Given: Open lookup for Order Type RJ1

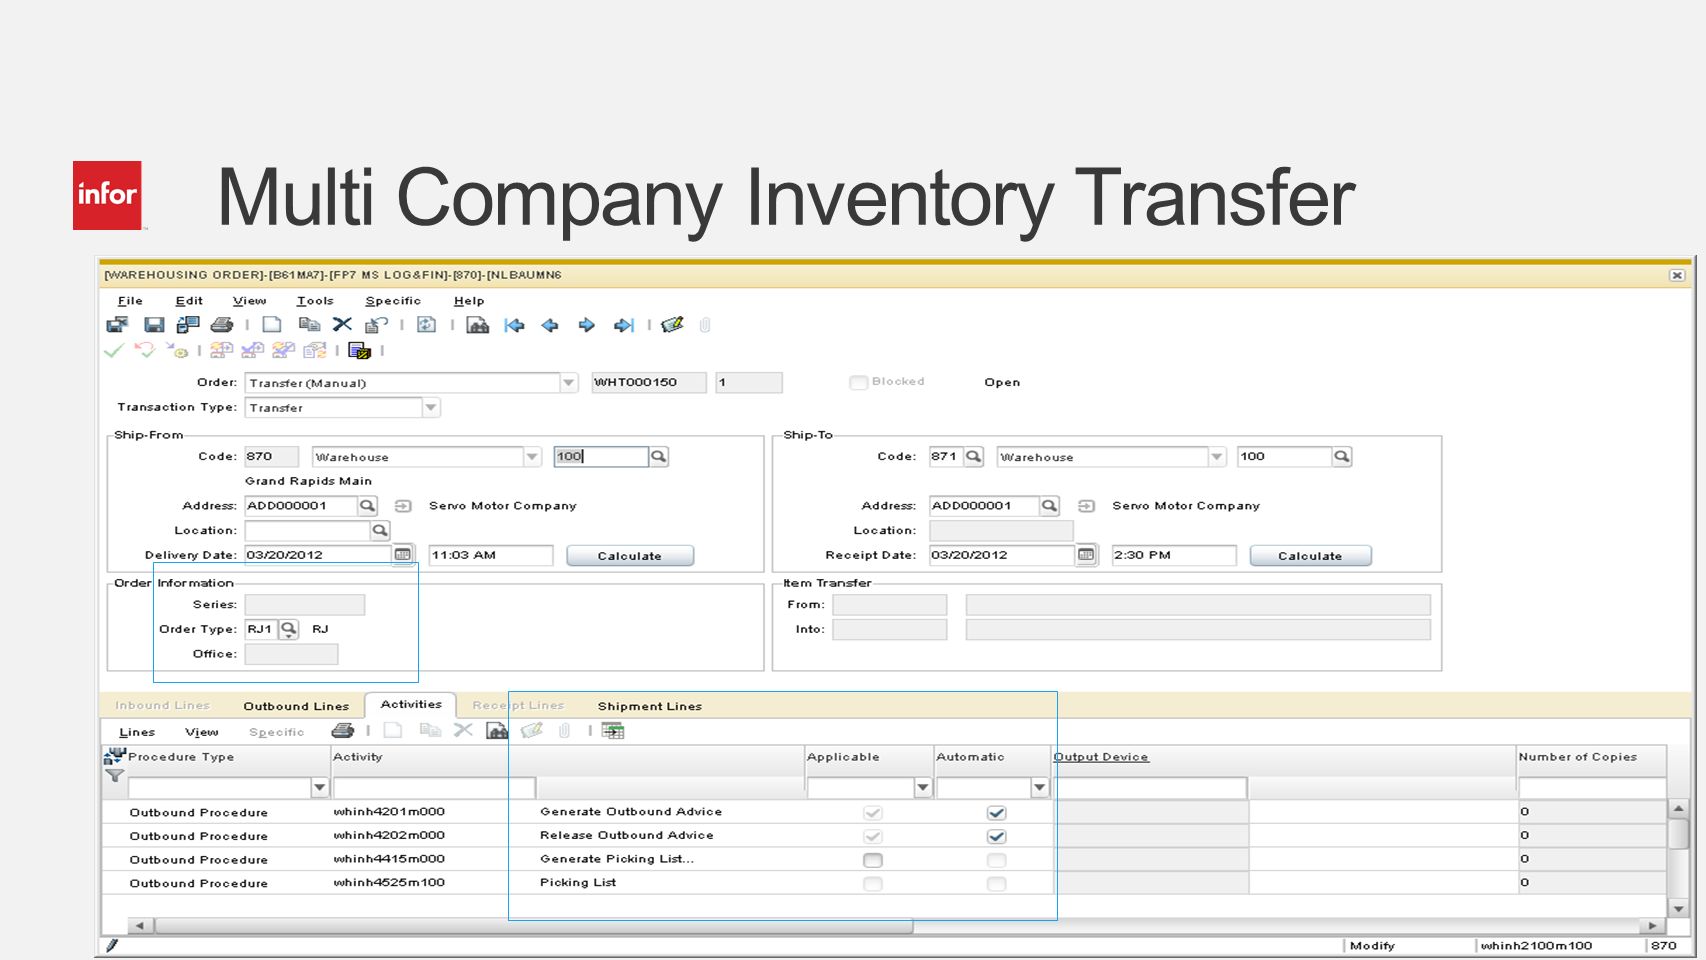Looking at the screenshot, I should pyautogui.click(x=289, y=629).
